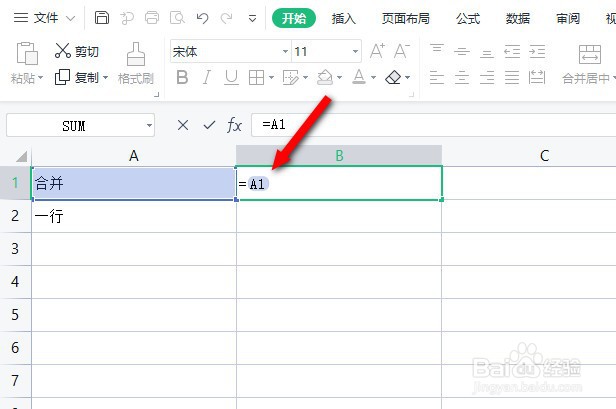Select align left icon
Image resolution: width=616 pixels, height=409 pixels.
pyautogui.click(x=437, y=77)
